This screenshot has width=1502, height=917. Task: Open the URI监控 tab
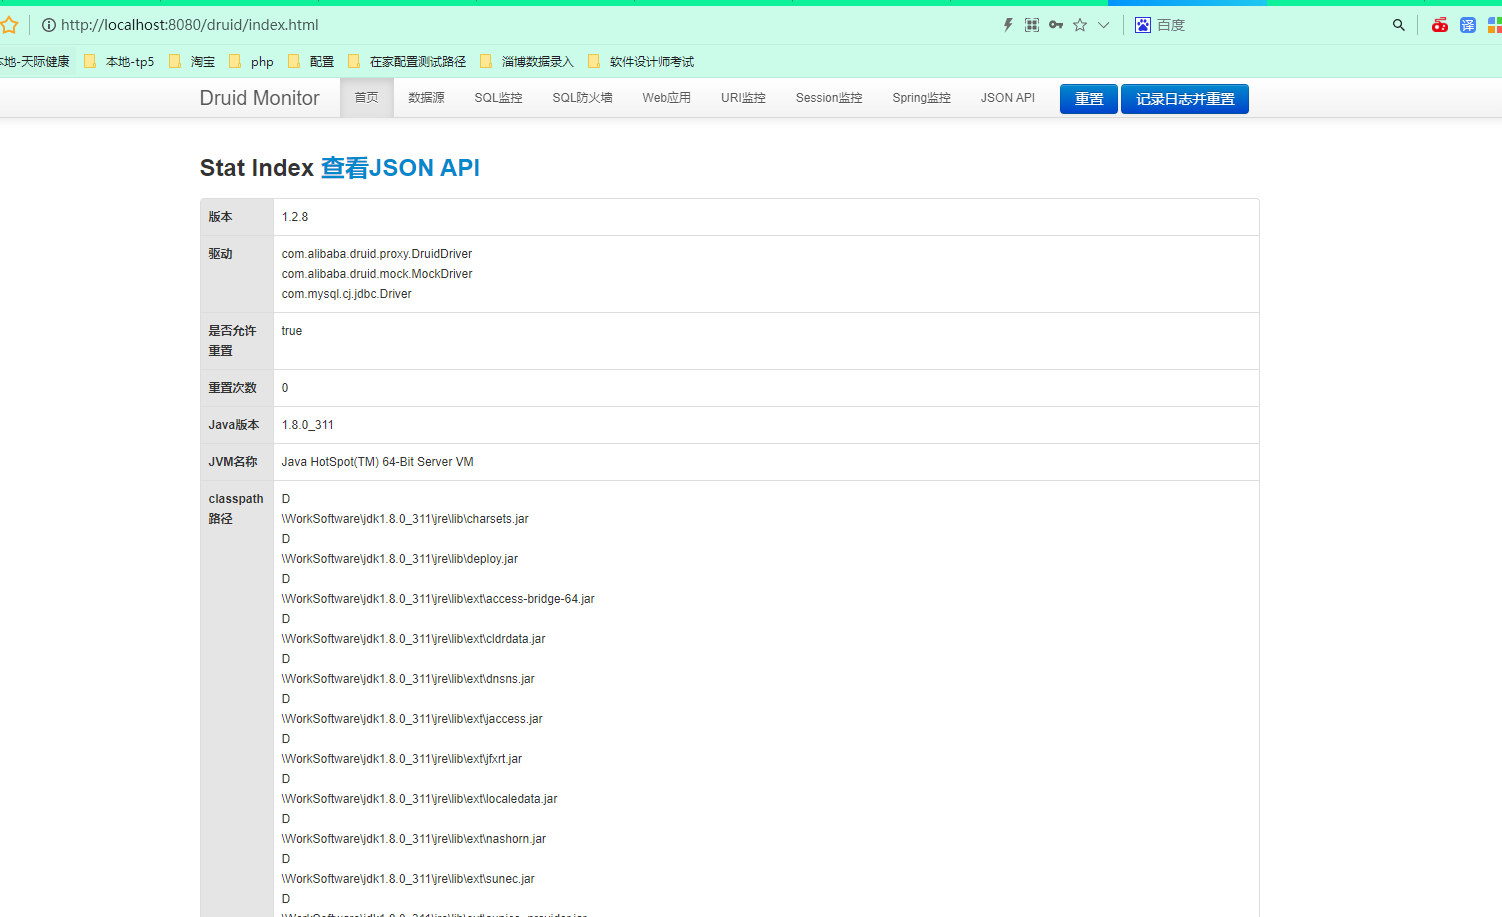pos(743,98)
